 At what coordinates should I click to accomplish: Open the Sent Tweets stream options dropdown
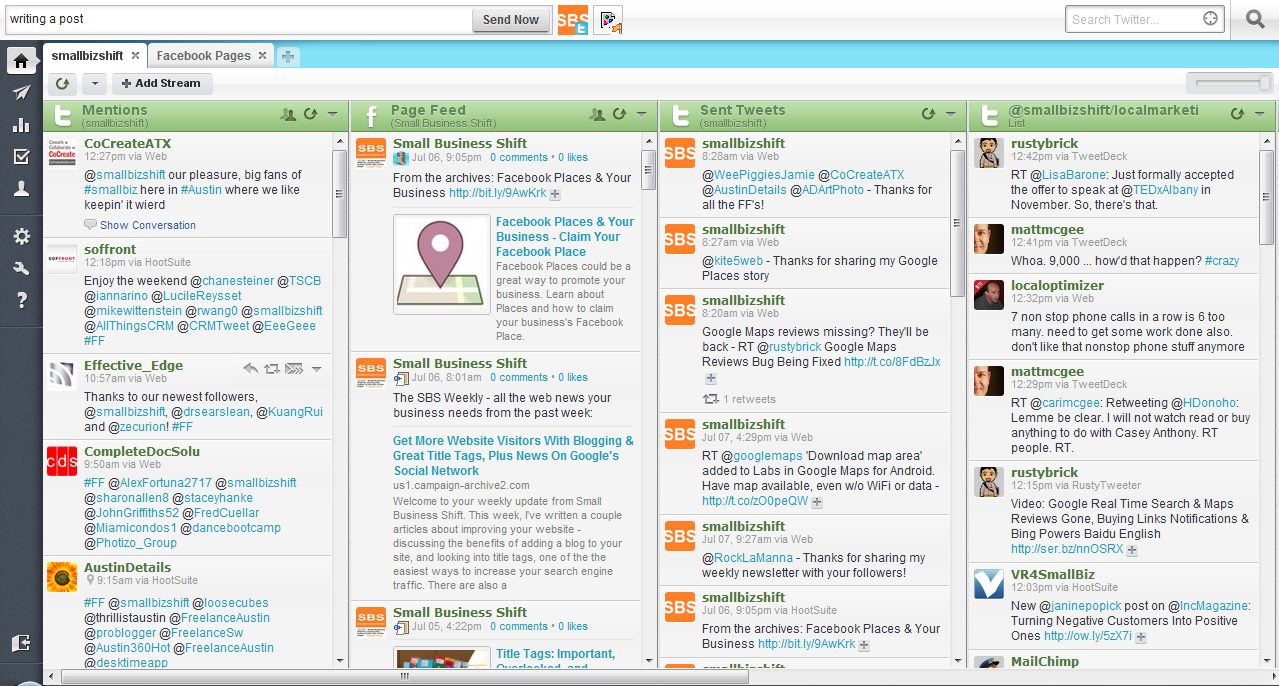[x=951, y=115]
